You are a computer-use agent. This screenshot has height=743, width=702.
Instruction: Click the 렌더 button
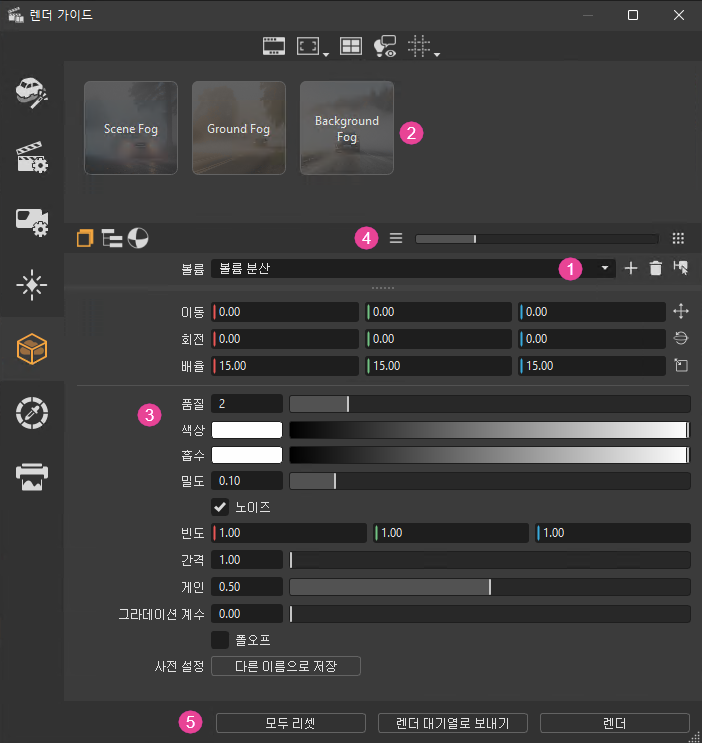(x=615, y=723)
